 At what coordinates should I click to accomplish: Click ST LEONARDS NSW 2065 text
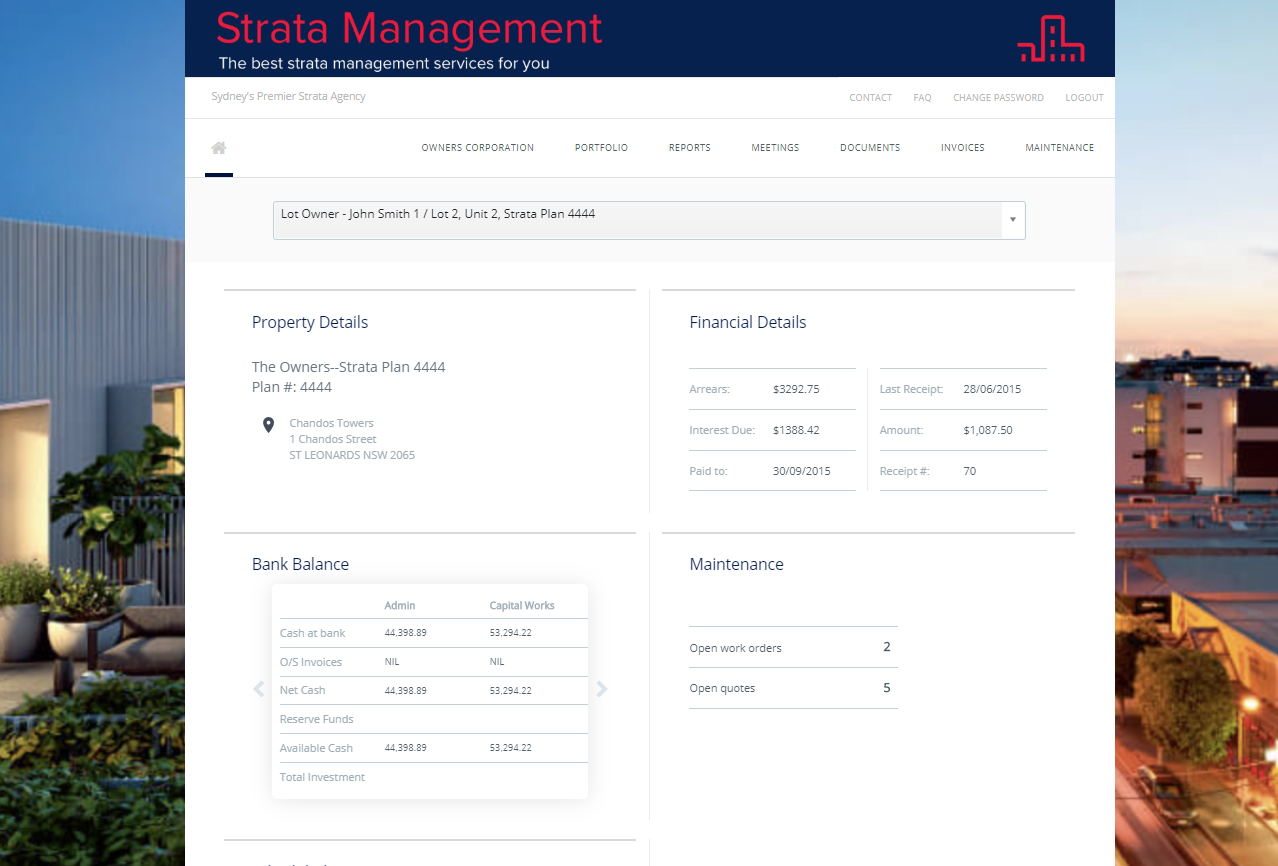click(352, 455)
